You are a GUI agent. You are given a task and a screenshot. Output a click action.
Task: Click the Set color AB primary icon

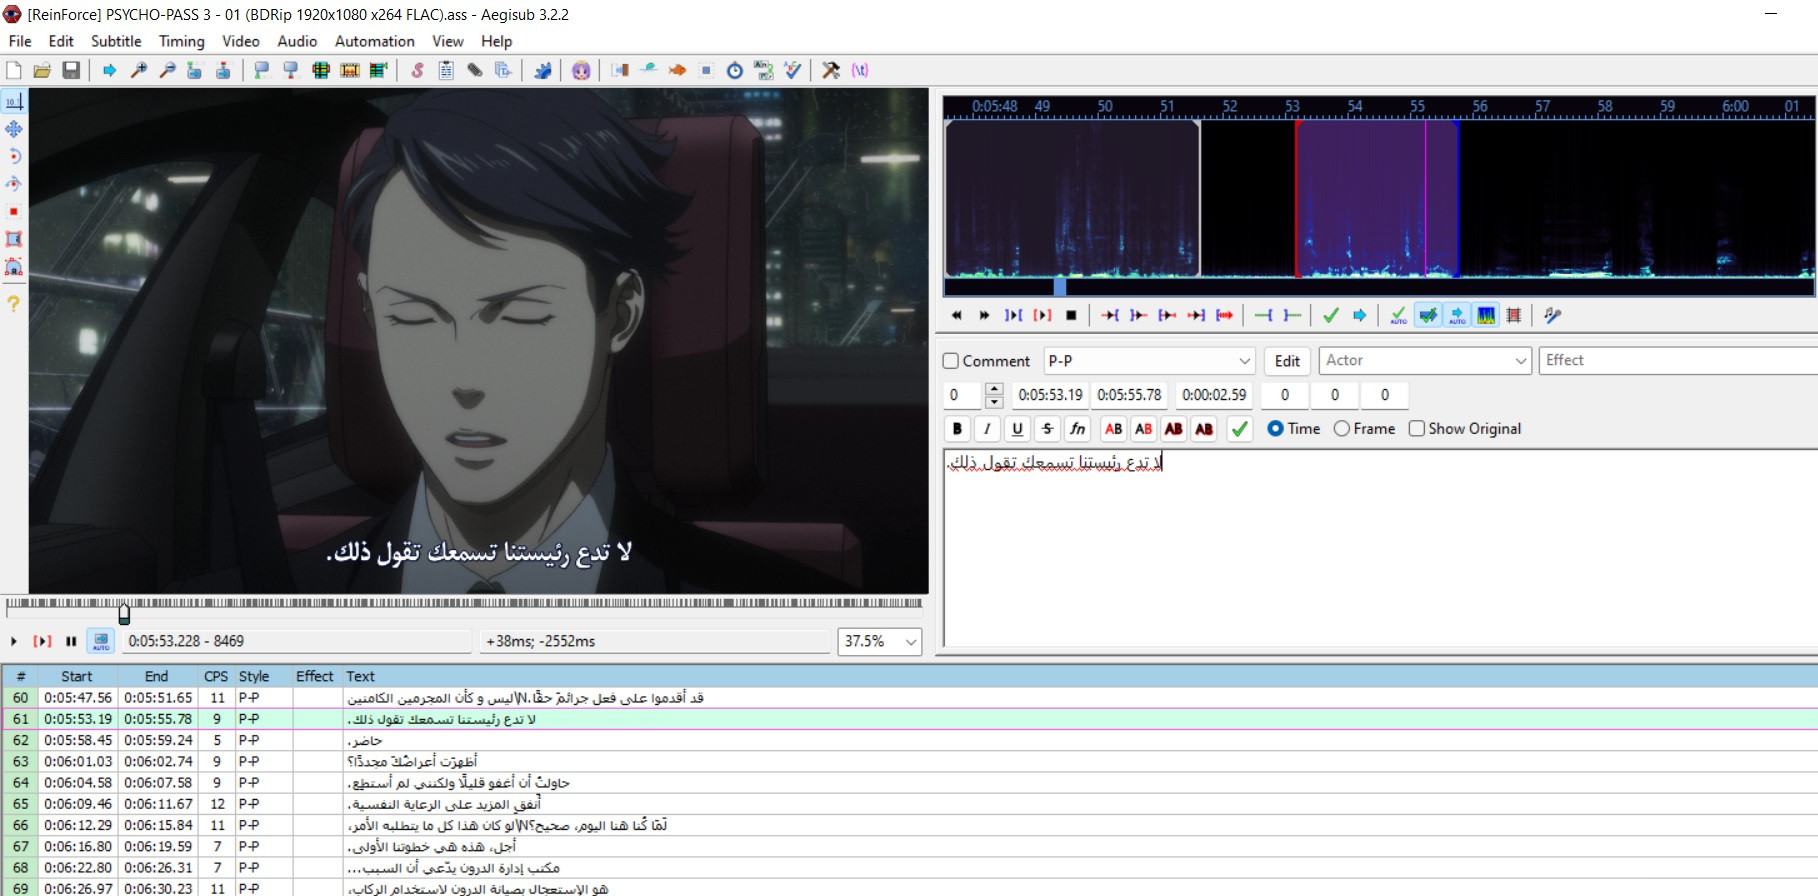[x=1113, y=429]
